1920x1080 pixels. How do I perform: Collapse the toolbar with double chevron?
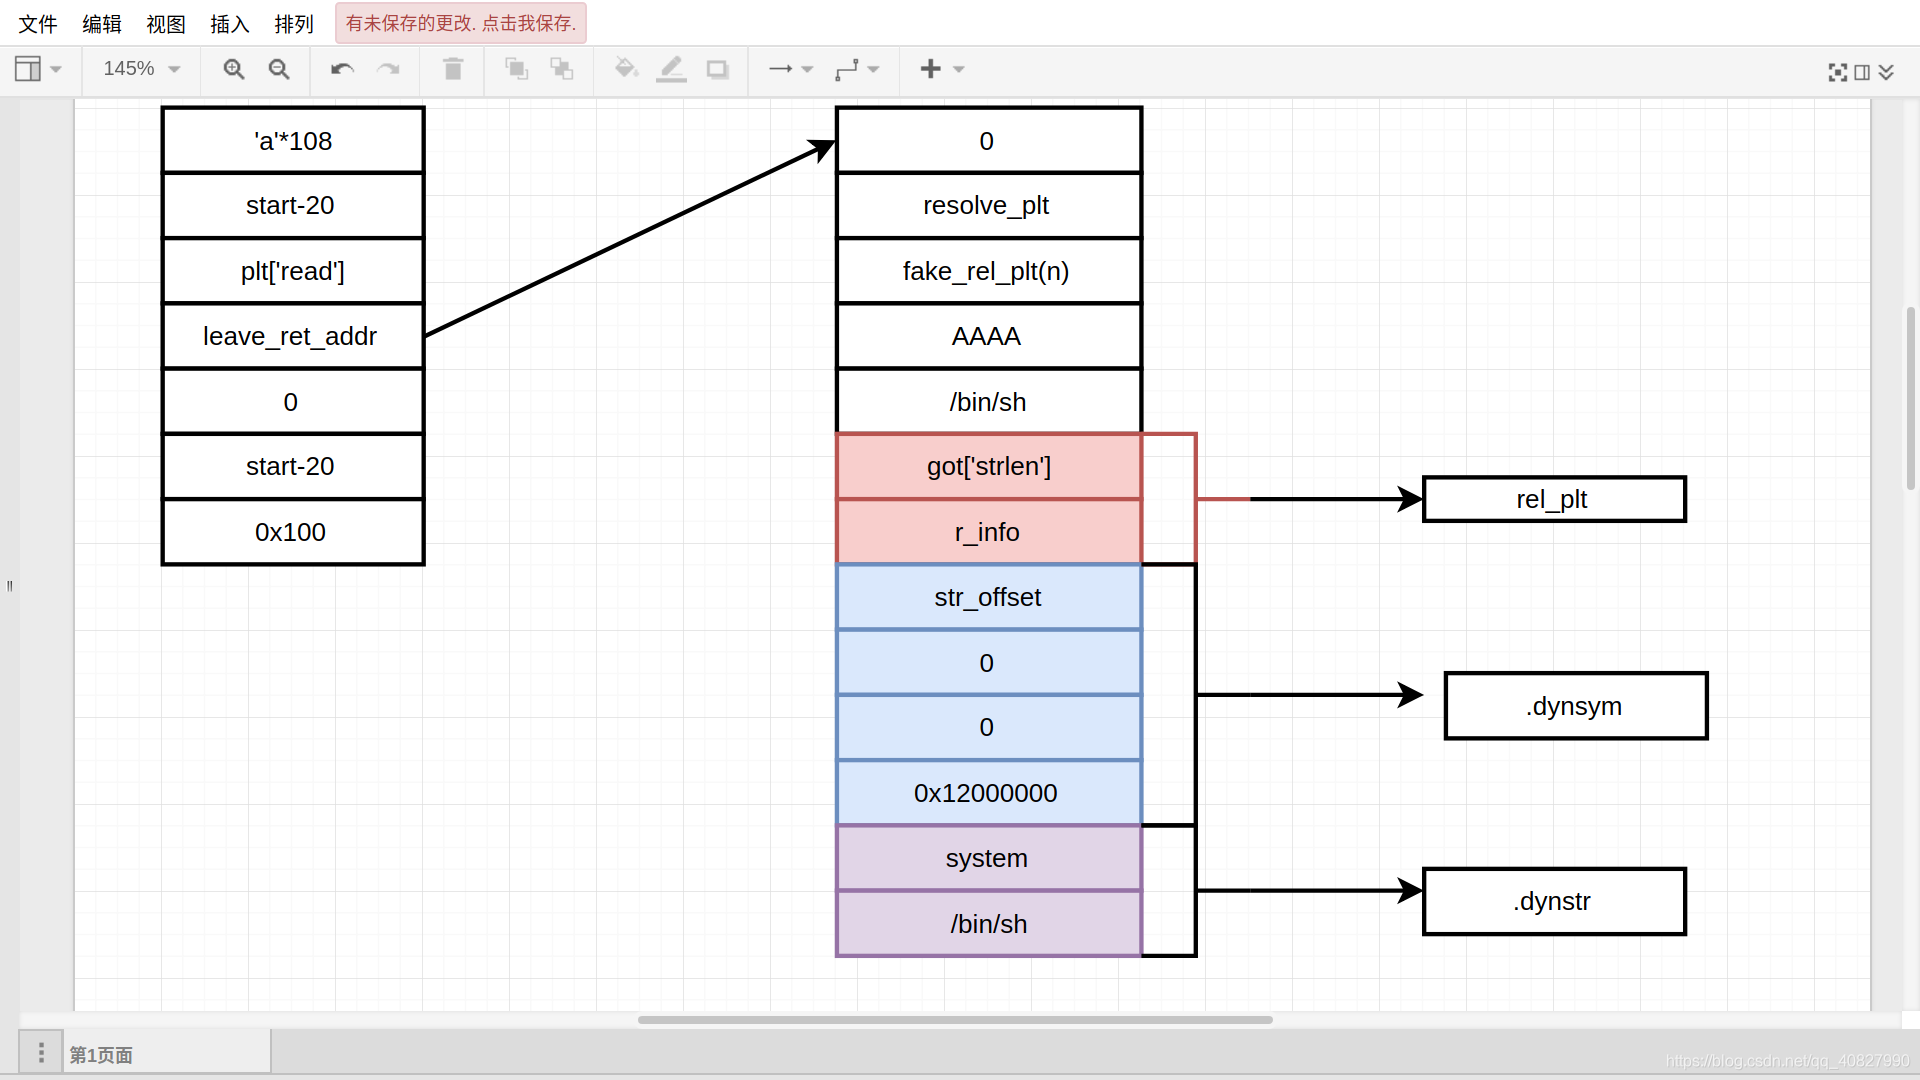click(1886, 72)
